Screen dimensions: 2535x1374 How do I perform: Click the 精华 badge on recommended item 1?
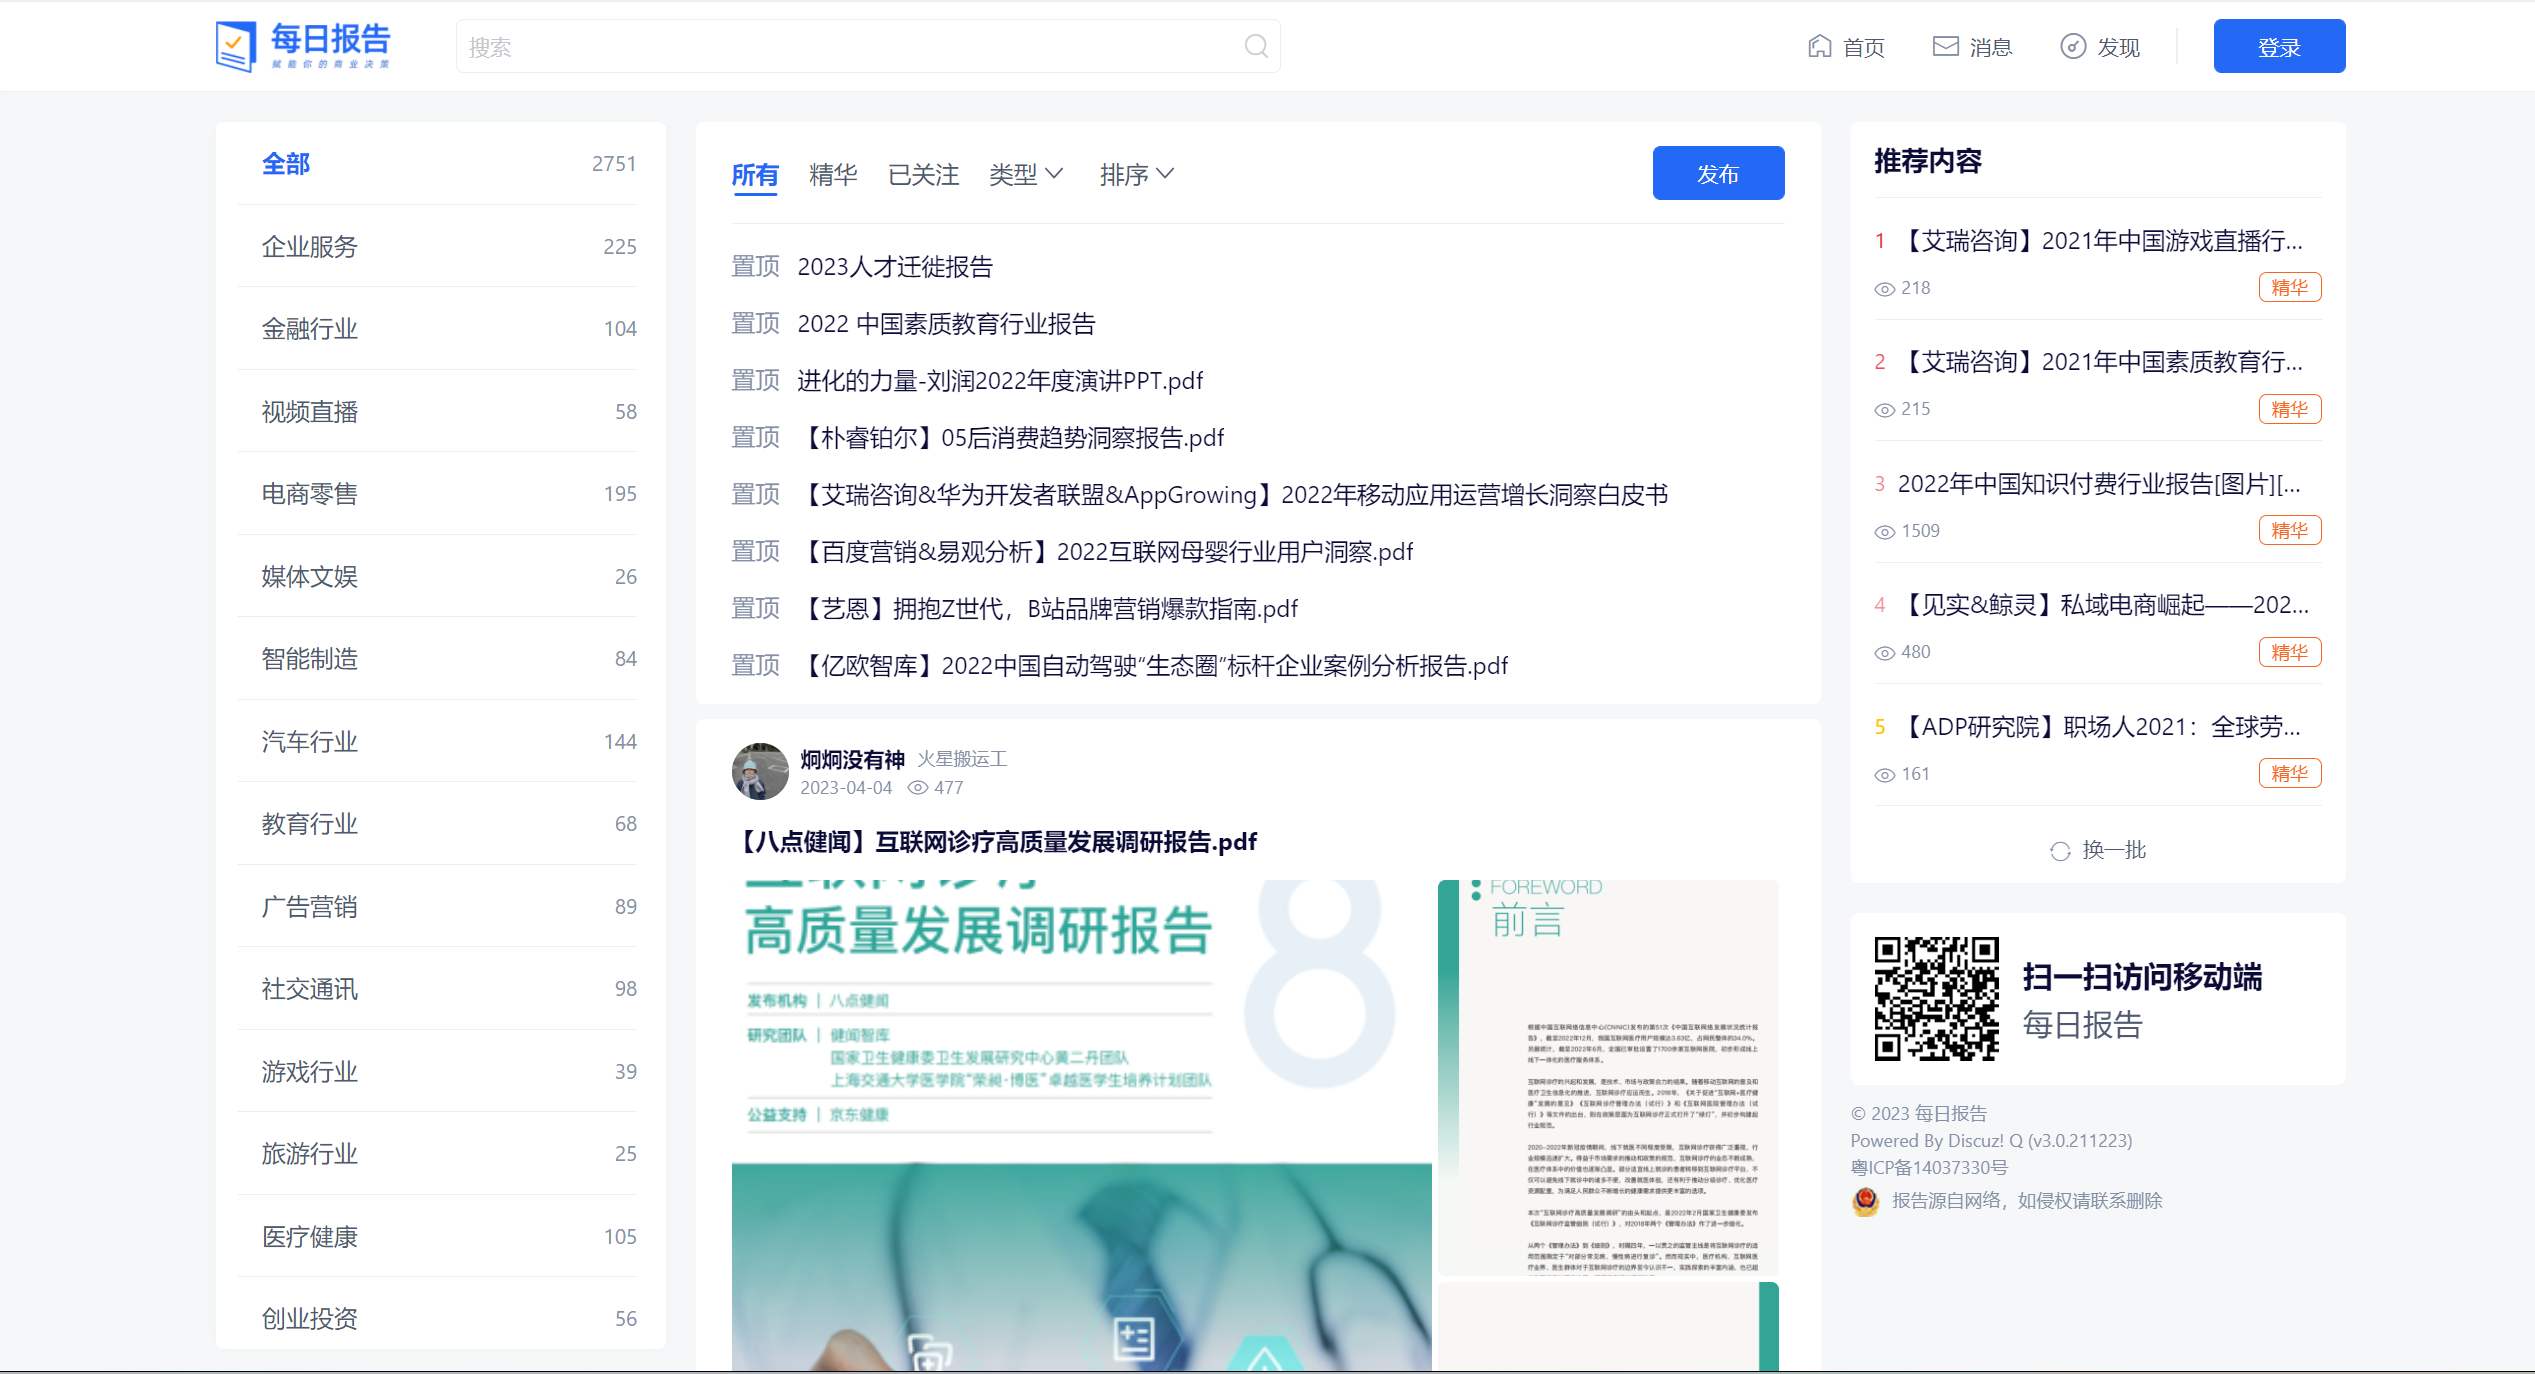pyautogui.click(x=2289, y=288)
